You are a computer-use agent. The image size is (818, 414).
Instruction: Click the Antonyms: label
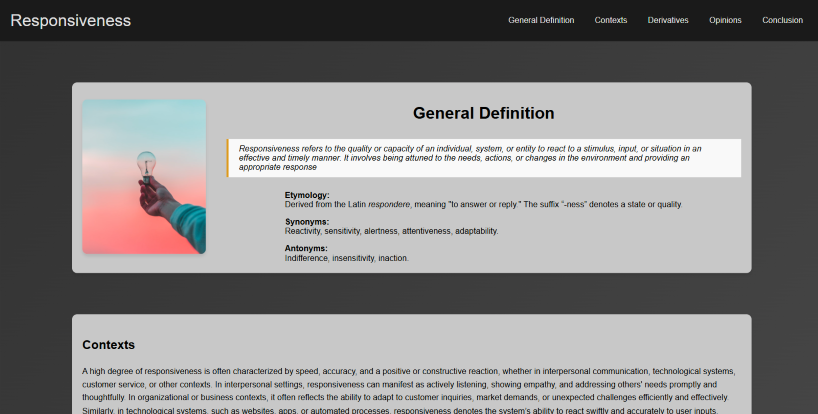306,248
